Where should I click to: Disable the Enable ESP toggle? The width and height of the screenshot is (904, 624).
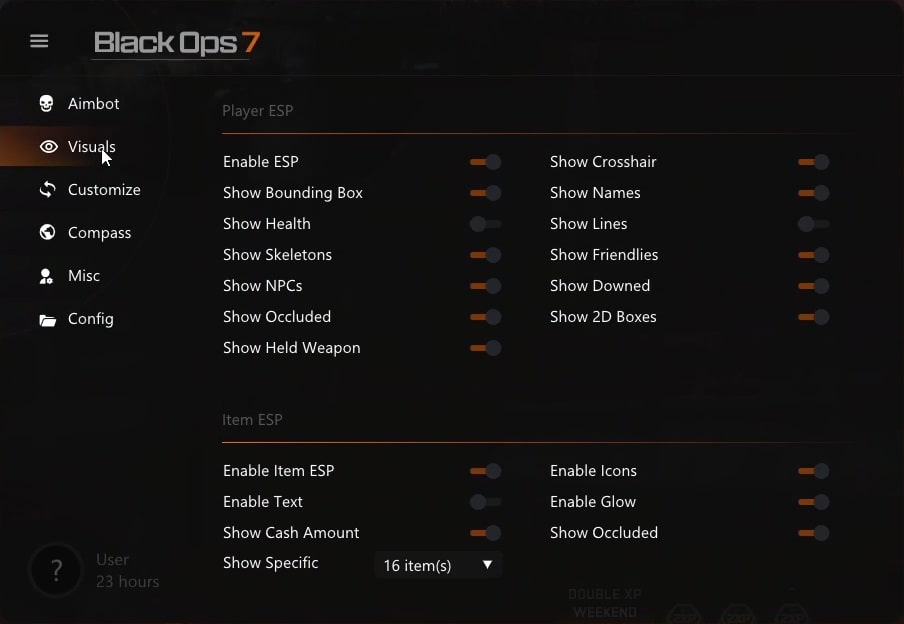point(485,161)
